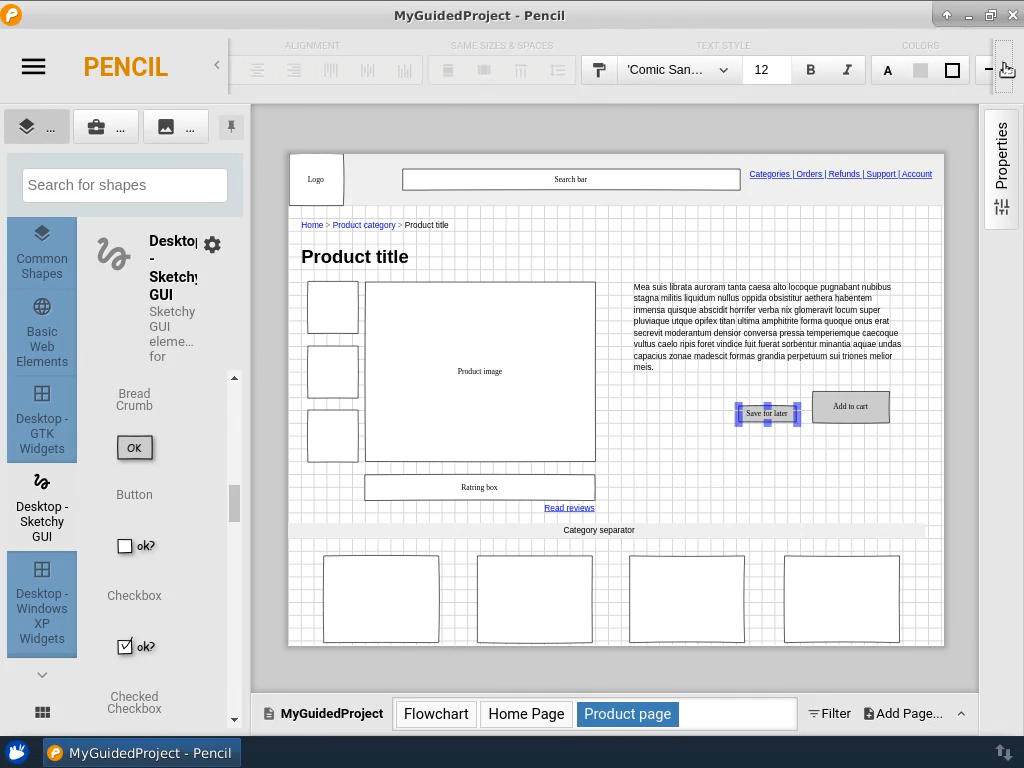Viewport: 1024px width, 768px height.
Task: Expand the page list chevron at bottom right
Action: 961,713
